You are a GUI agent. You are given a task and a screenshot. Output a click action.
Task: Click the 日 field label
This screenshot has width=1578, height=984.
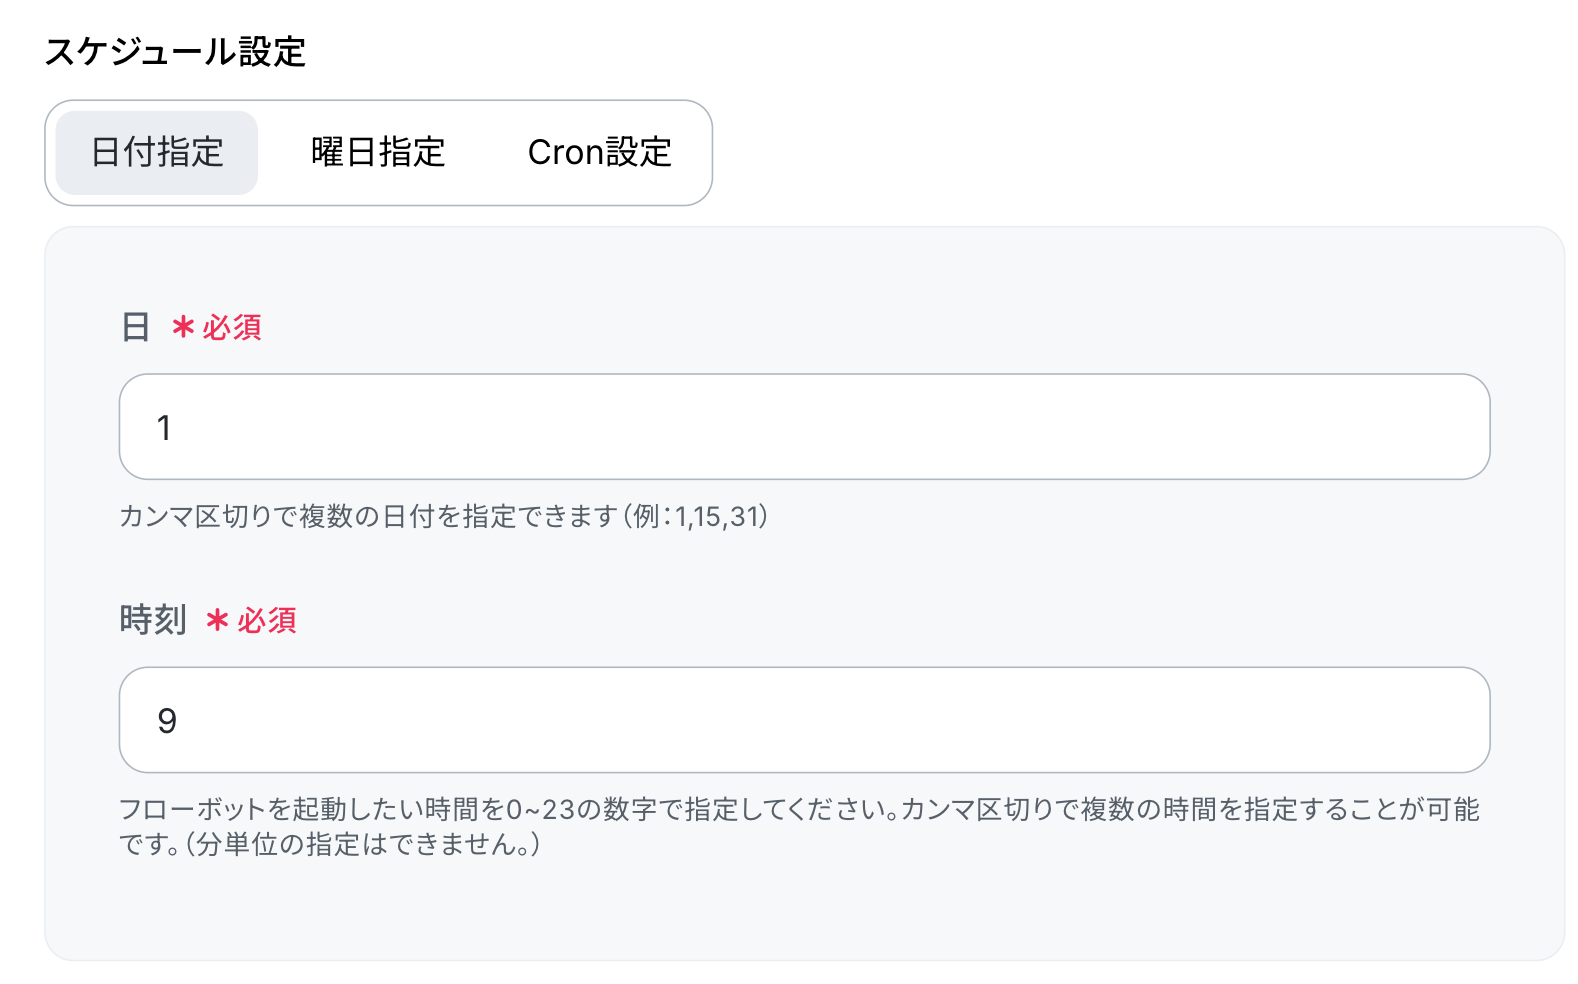135,327
